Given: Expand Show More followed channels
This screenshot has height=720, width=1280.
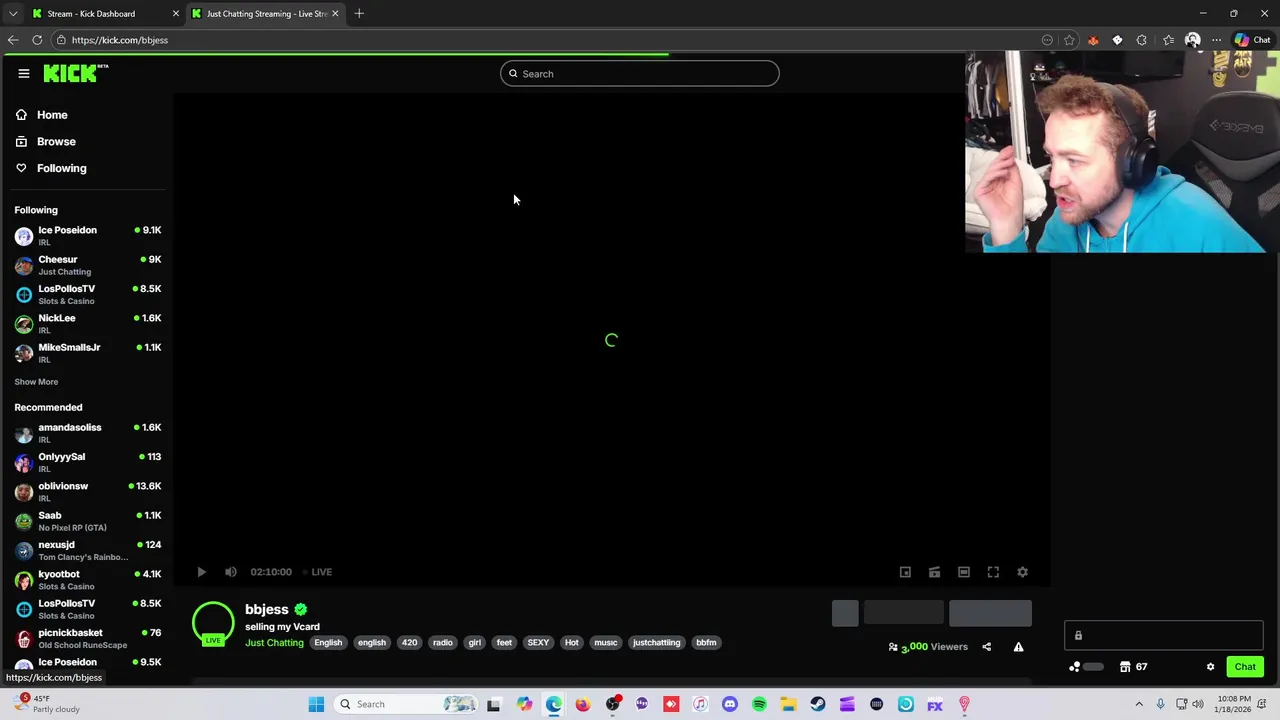Looking at the screenshot, I should [36, 382].
